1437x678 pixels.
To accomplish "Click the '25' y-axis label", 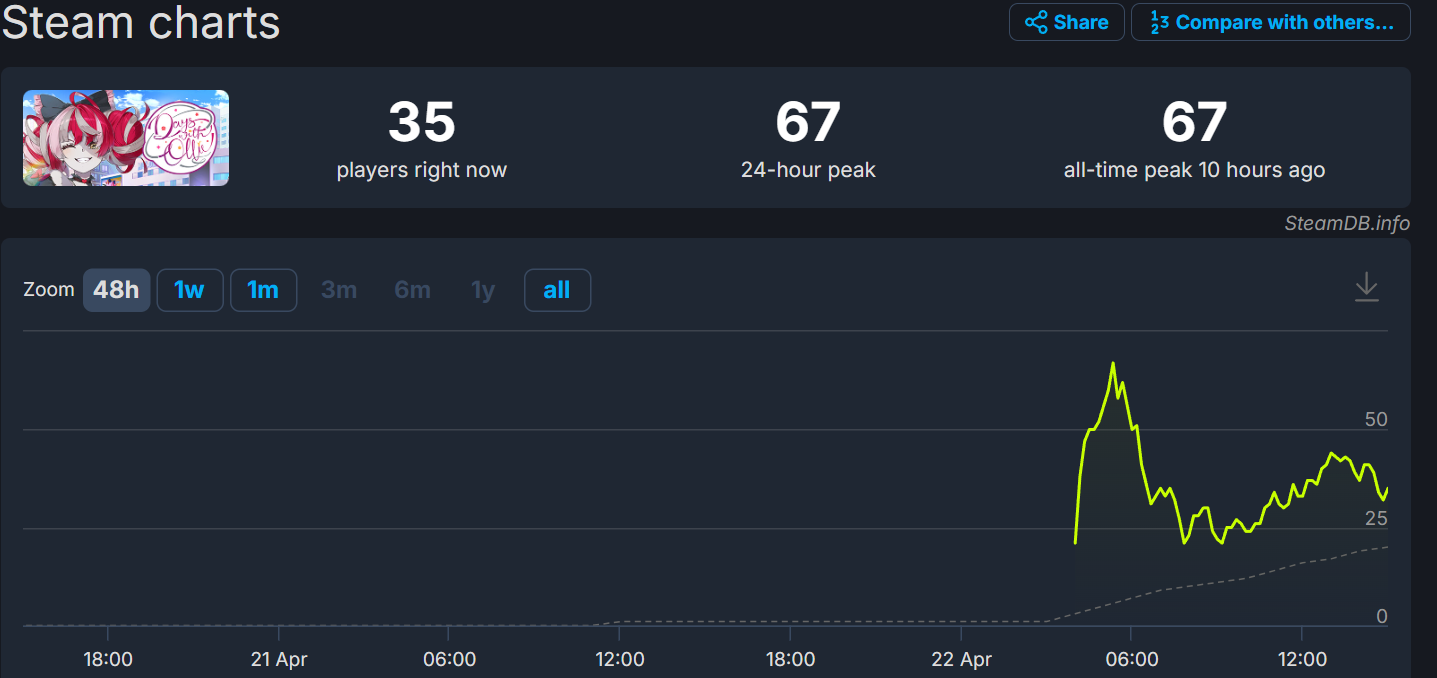I will [x=1376, y=518].
